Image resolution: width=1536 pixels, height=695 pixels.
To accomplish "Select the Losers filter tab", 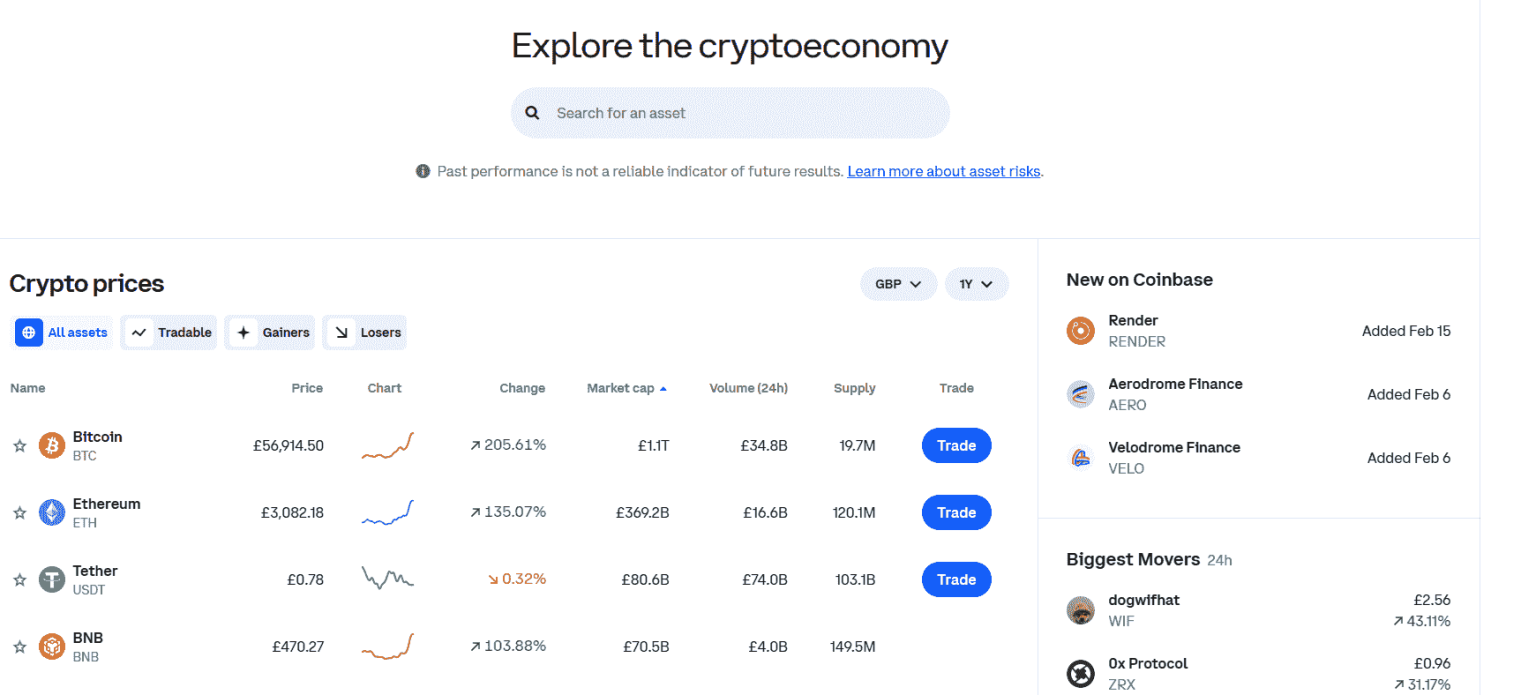I will [364, 332].
